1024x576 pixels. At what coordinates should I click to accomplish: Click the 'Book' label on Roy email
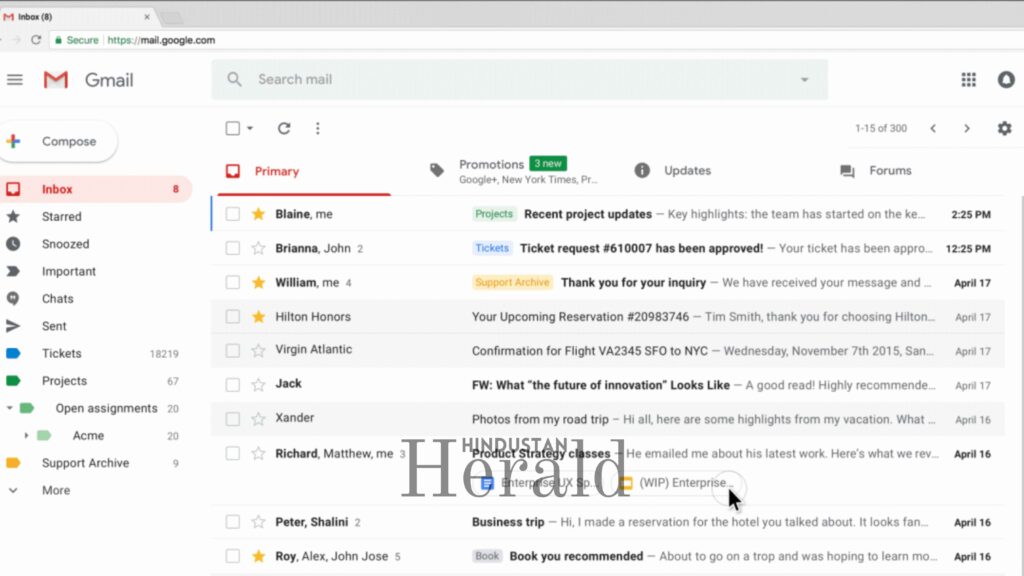point(487,556)
